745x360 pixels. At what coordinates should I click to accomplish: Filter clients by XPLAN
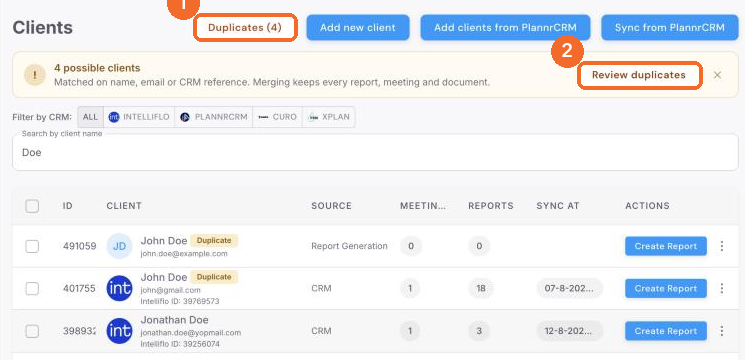[329, 117]
